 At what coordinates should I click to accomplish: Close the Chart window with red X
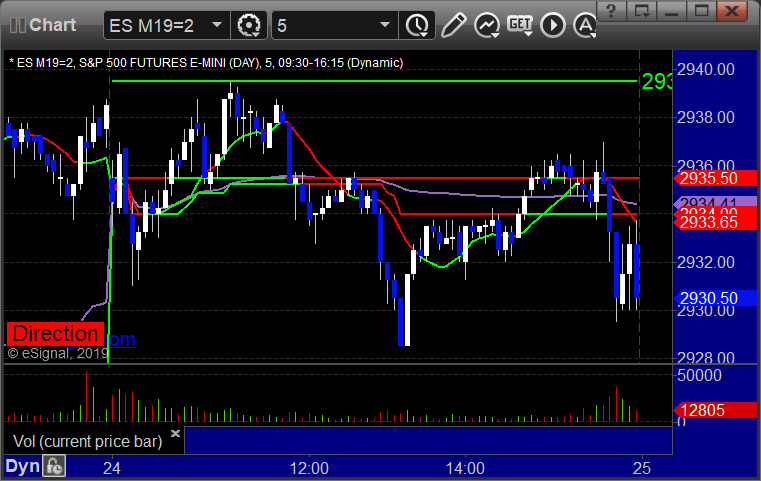pyautogui.click(x=732, y=11)
